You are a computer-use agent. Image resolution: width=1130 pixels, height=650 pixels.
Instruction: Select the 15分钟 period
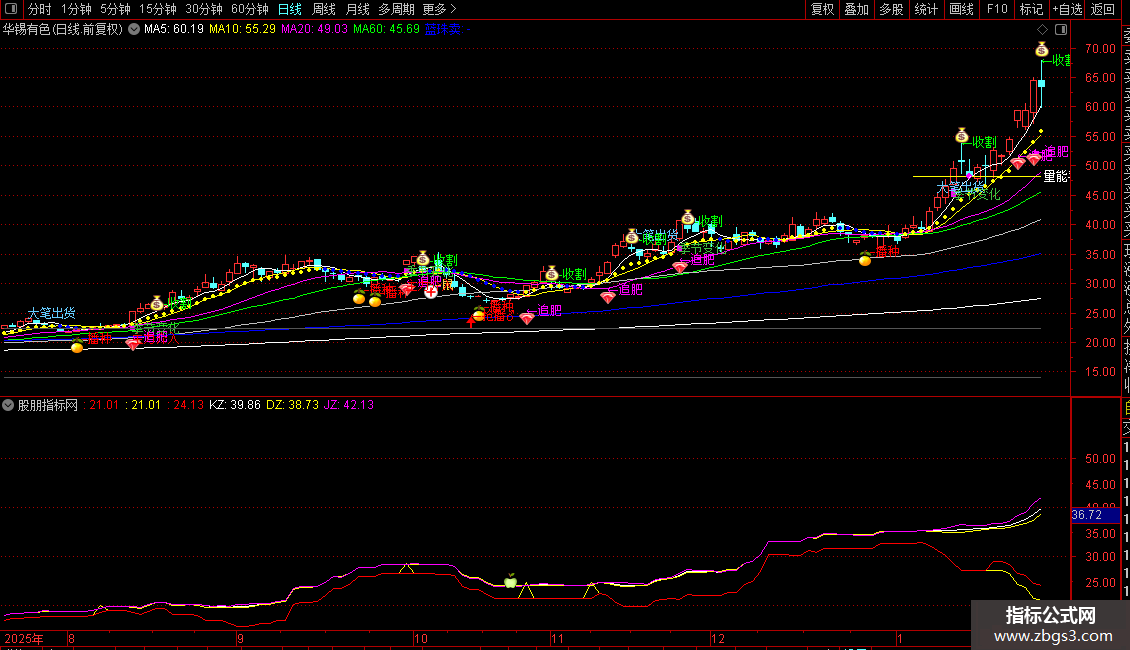coord(158,9)
